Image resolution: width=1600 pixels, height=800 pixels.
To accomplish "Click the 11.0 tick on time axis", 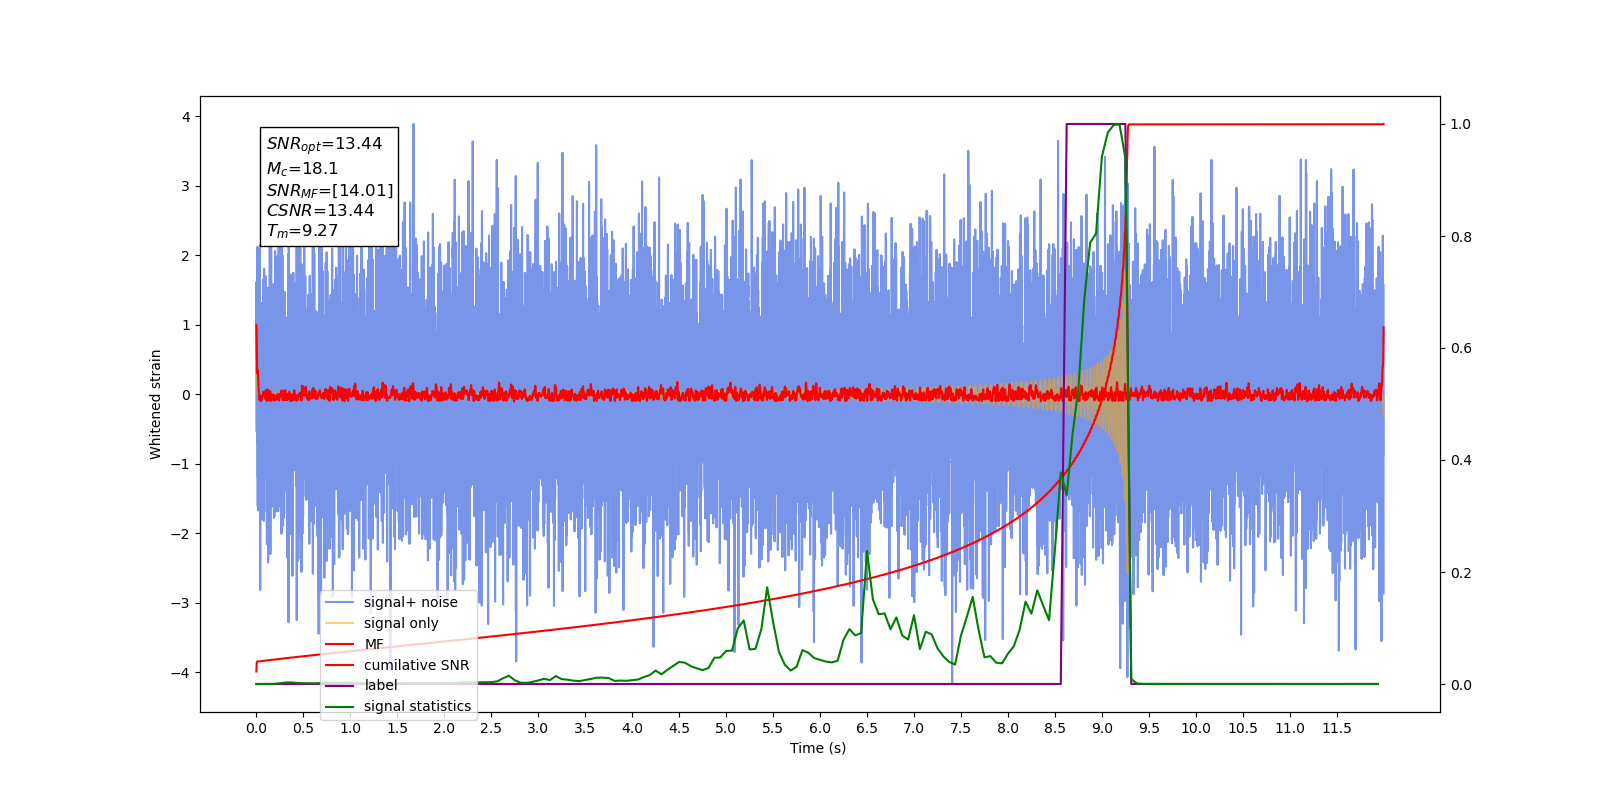I will click(x=1290, y=728).
